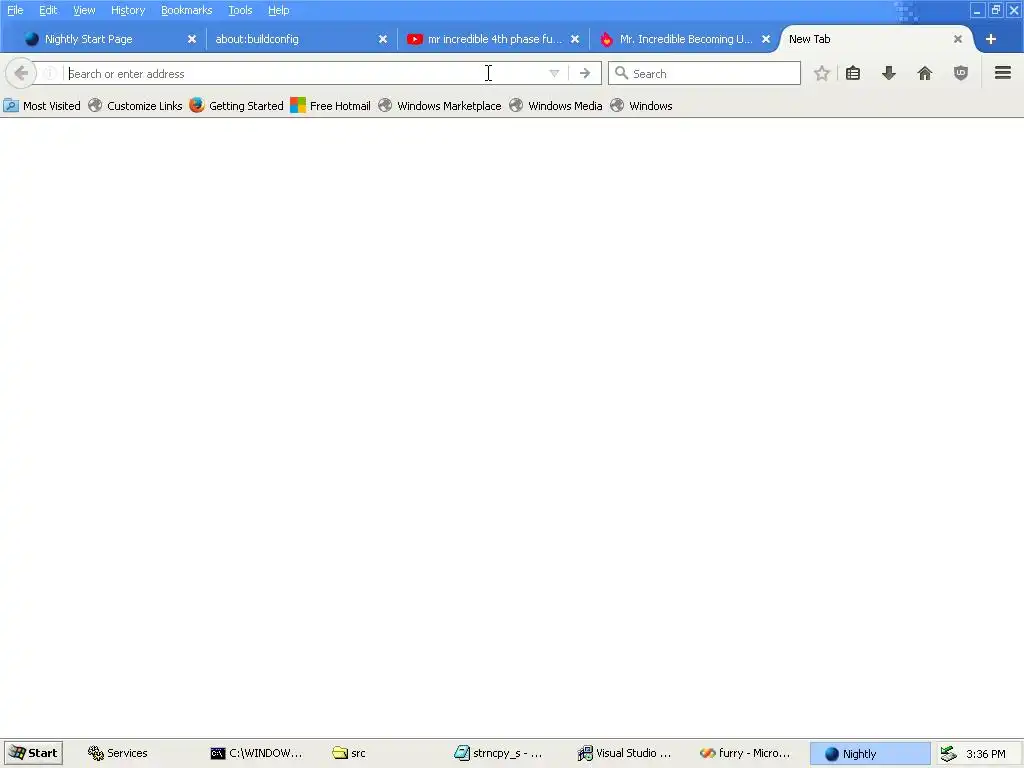Open the Help menu
This screenshot has width=1024, height=768.
click(279, 10)
